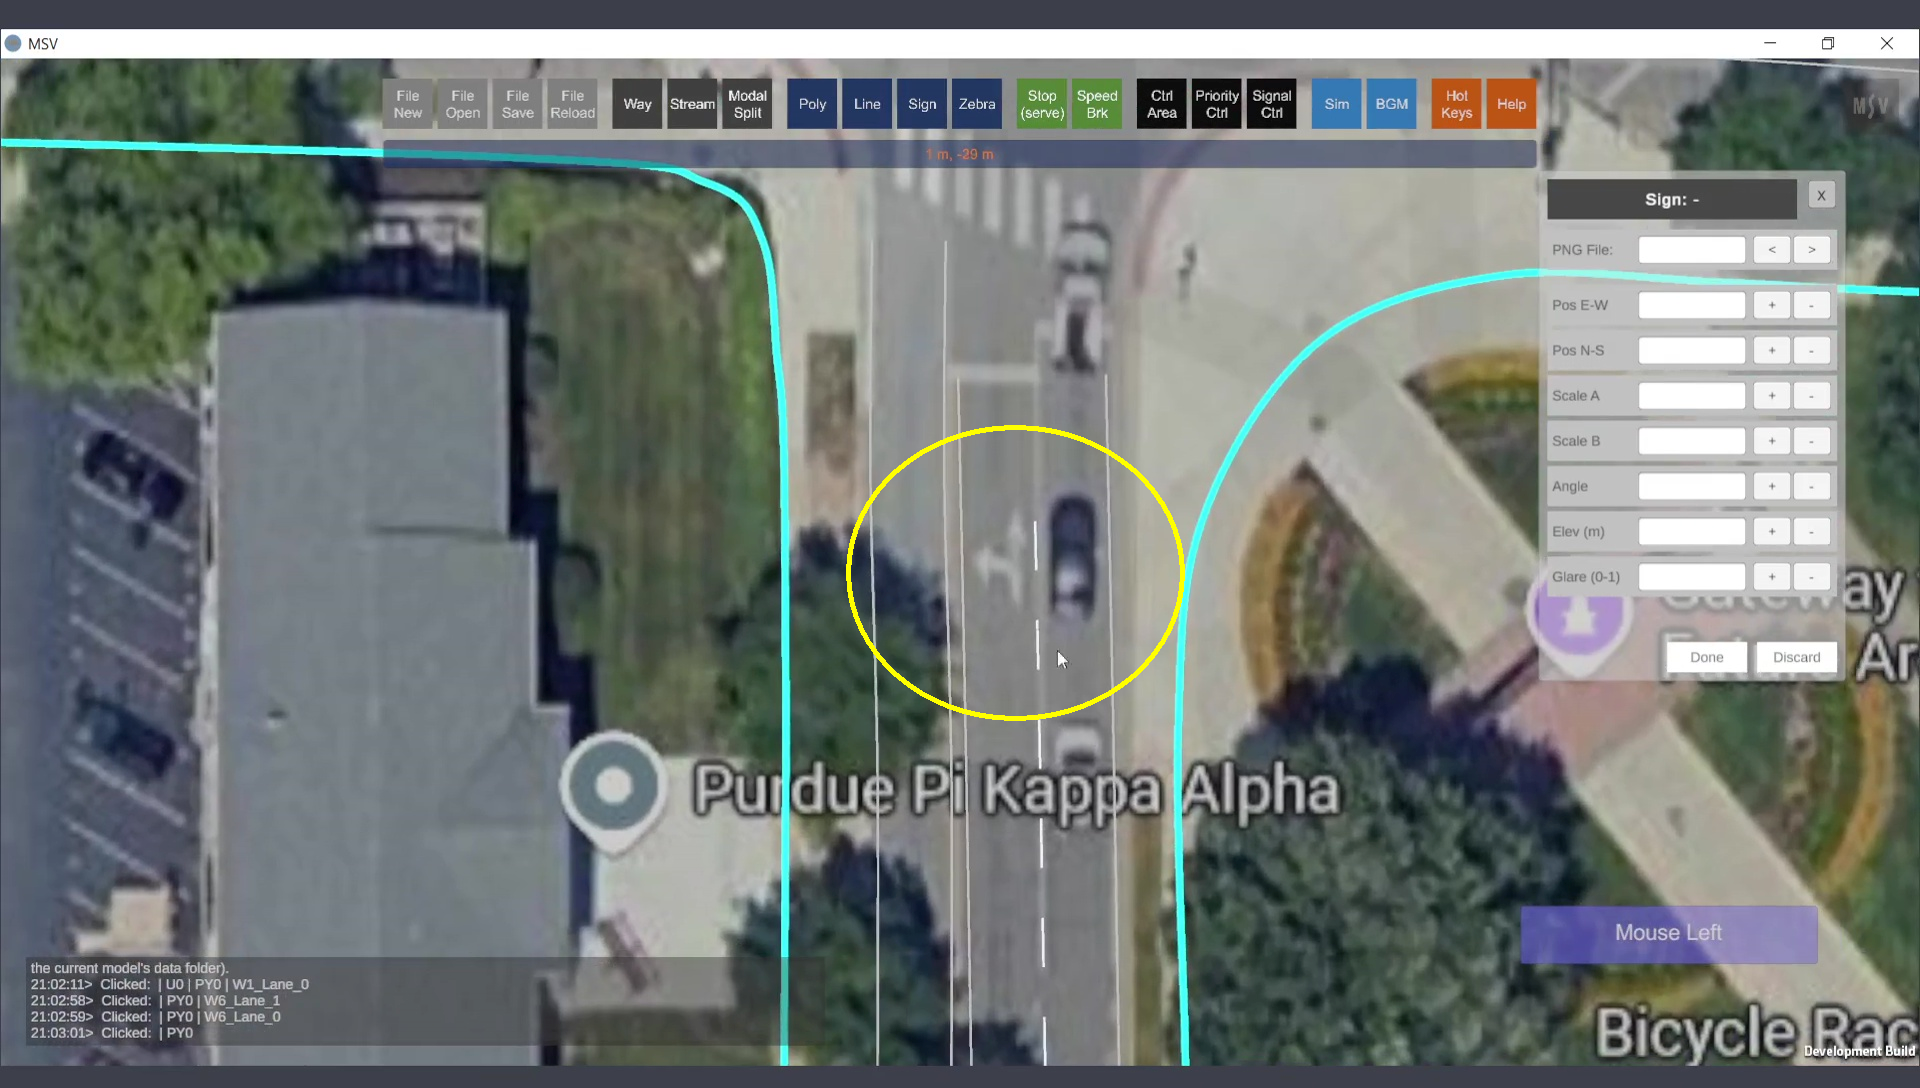Click the Way tool button
Image resolution: width=1920 pixels, height=1088 pixels.
tap(637, 104)
